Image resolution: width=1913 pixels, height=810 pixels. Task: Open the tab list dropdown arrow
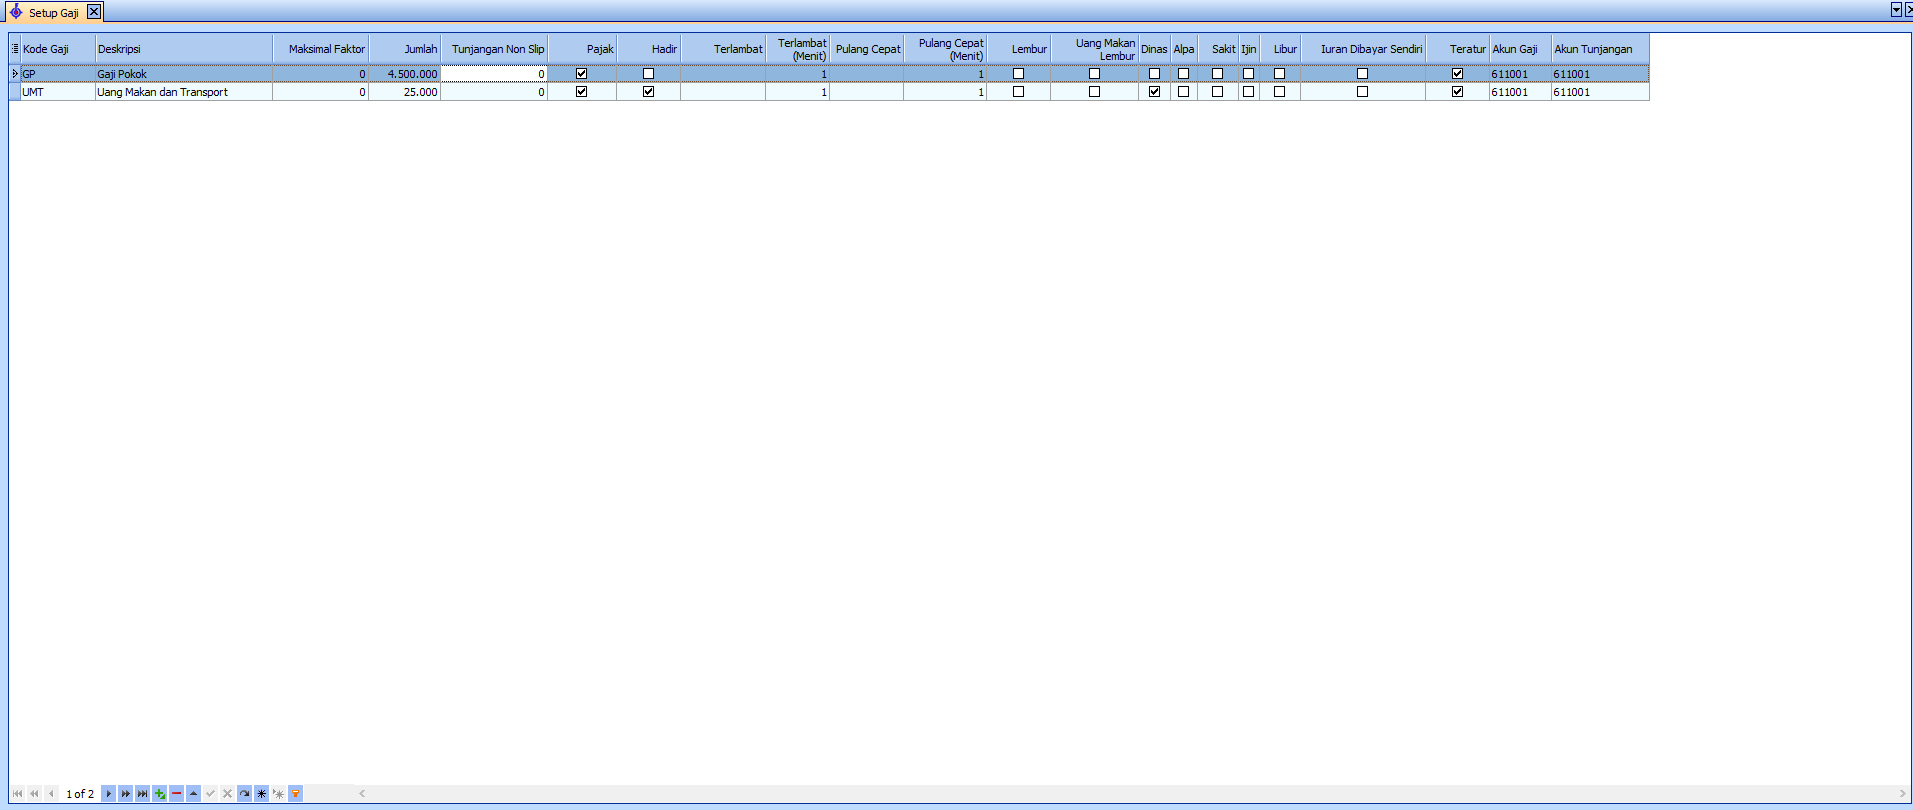tap(1896, 9)
